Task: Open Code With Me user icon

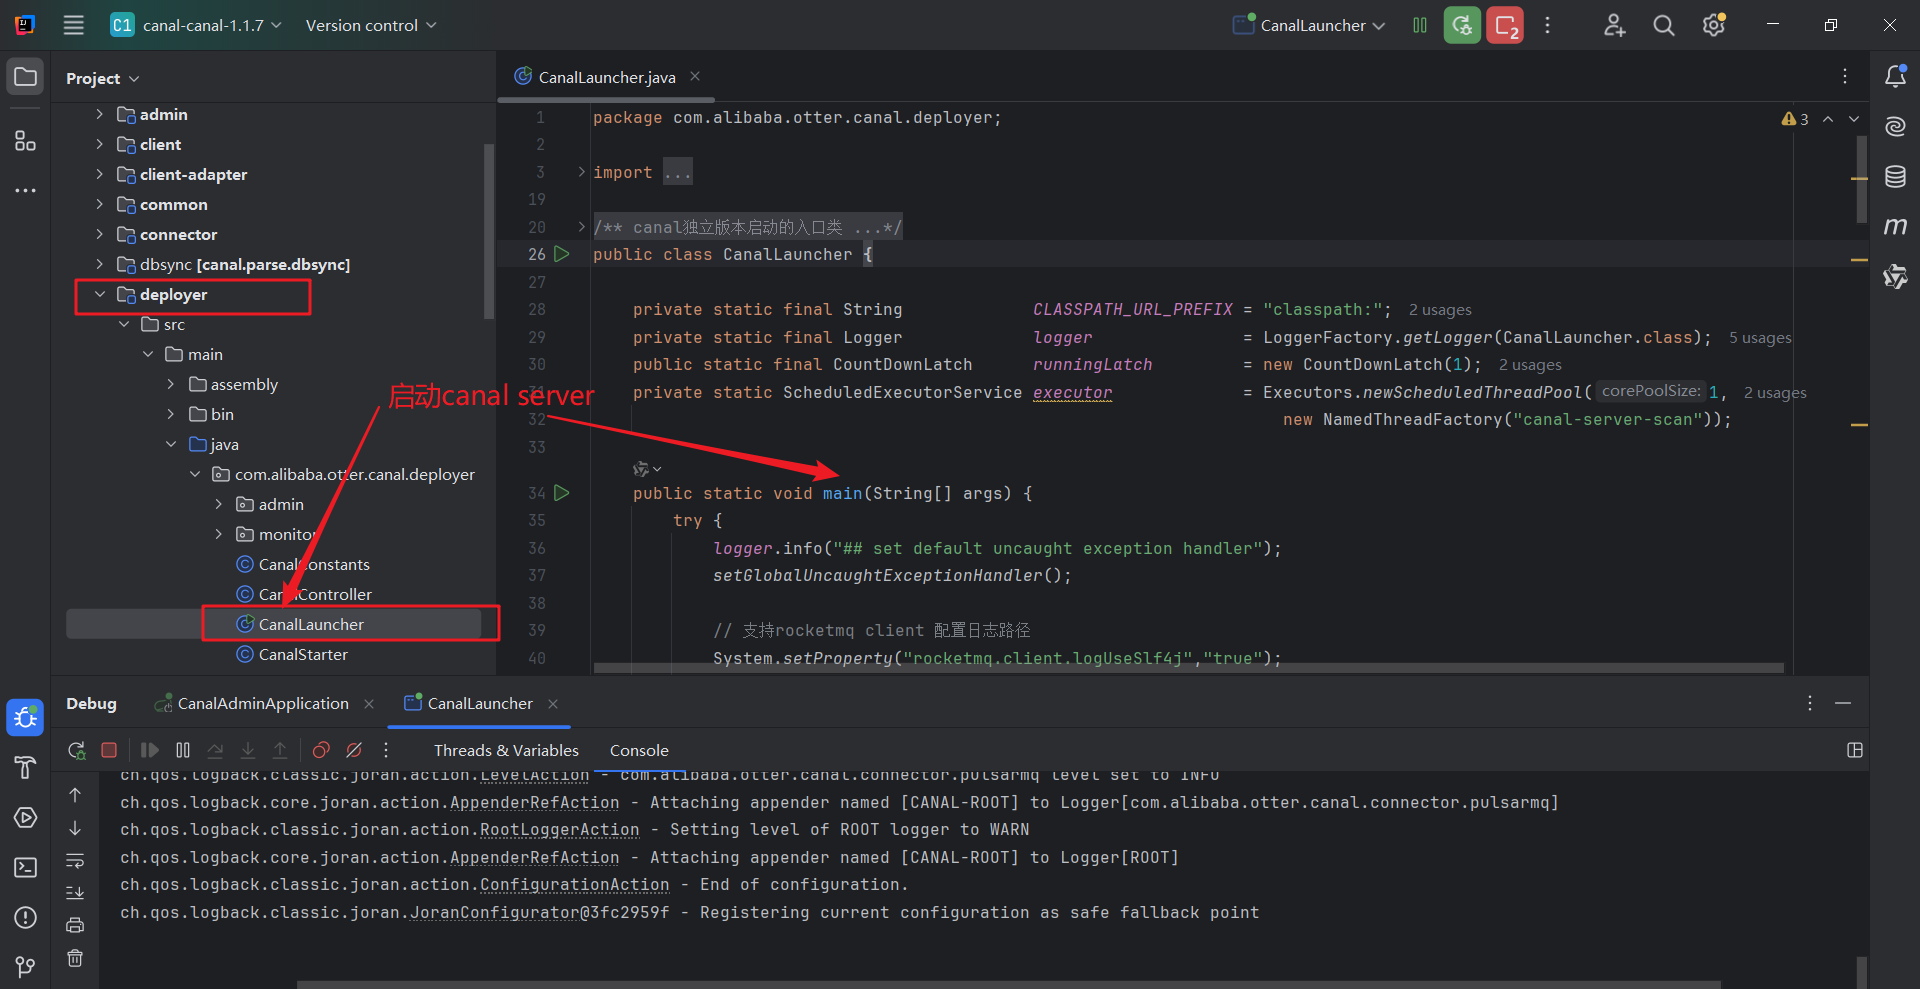Action: (1614, 25)
